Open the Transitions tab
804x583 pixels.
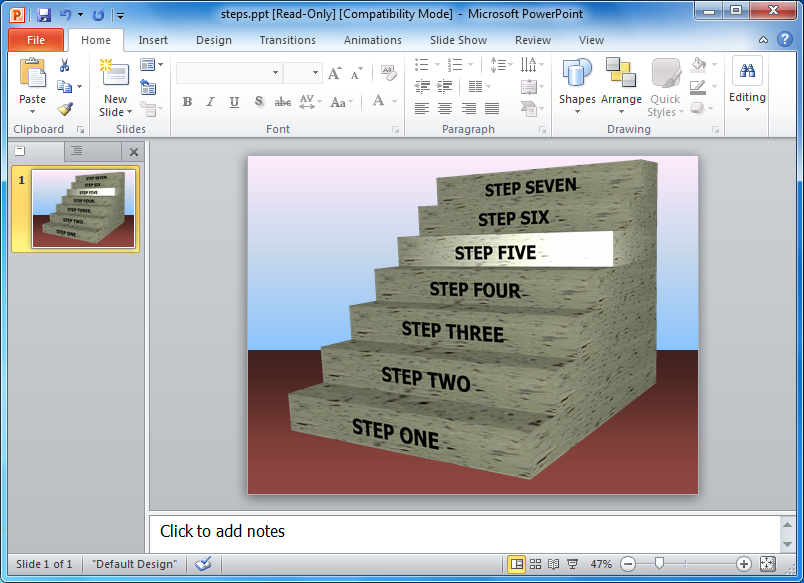287,40
